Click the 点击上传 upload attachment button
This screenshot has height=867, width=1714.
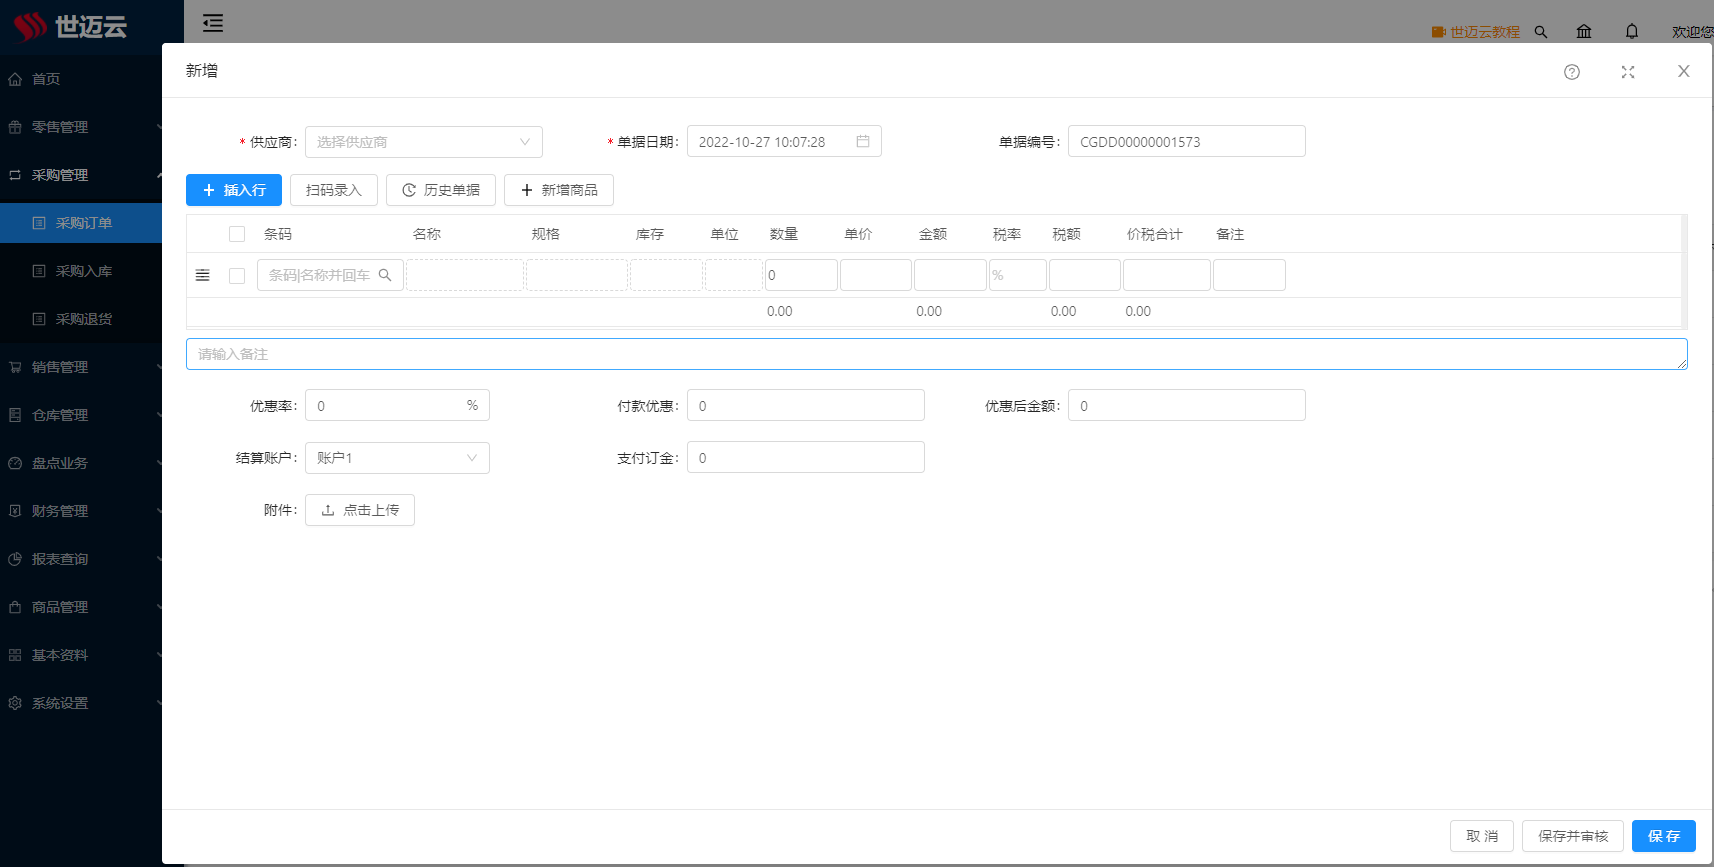[360, 510]
